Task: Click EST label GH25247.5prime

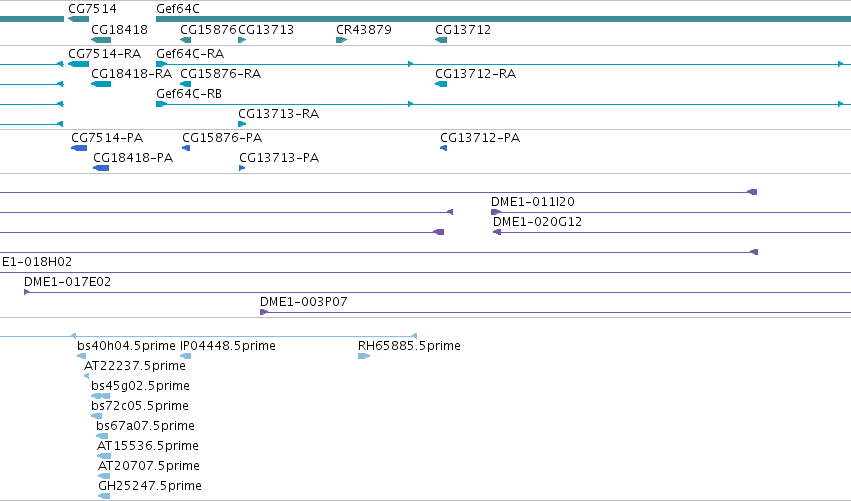Action: click(x=150, y=486)
